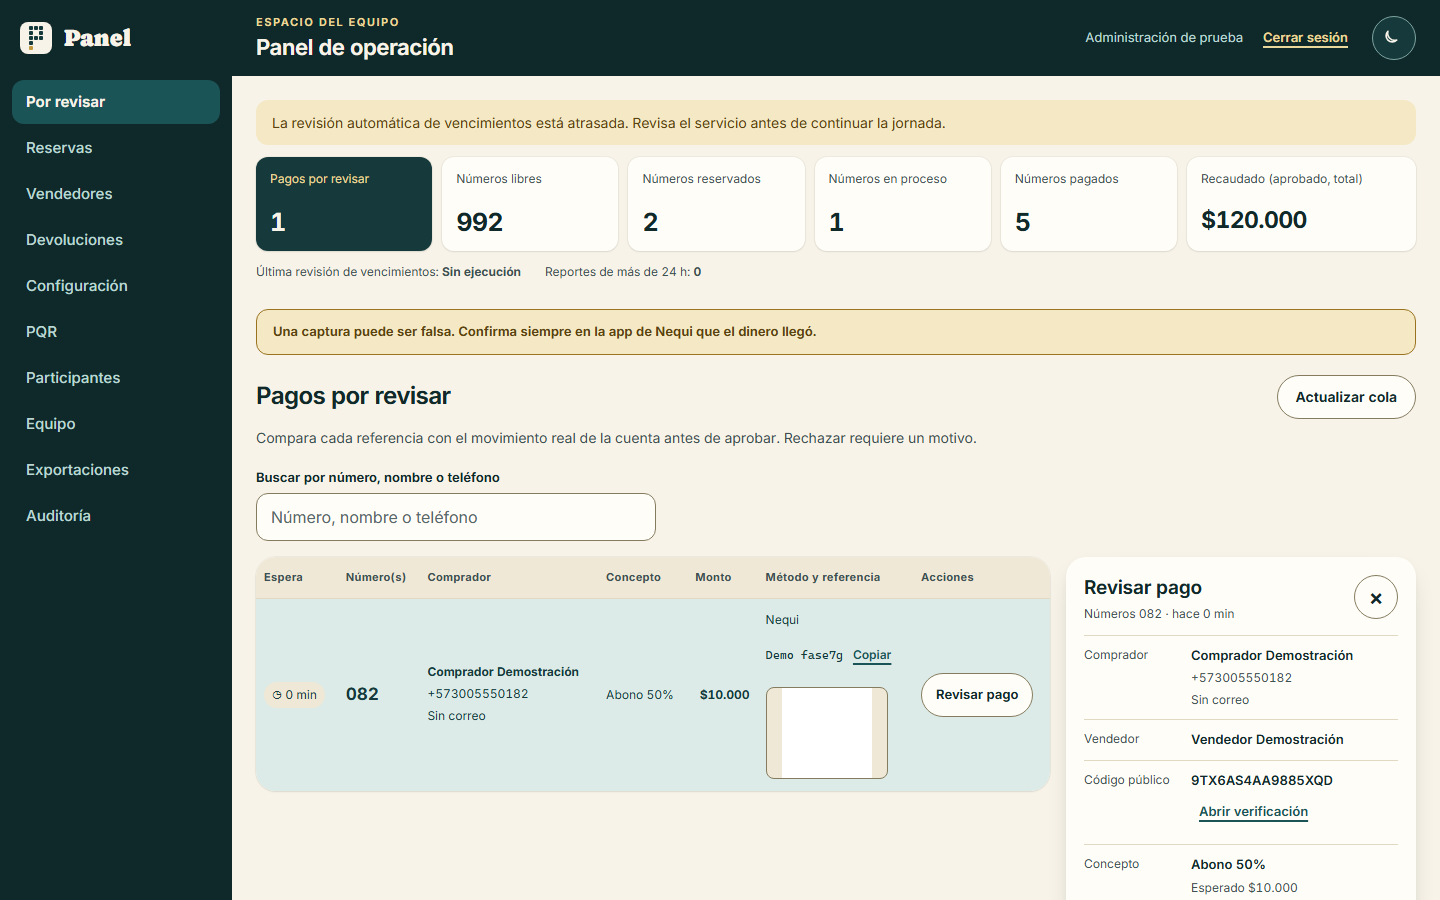Click the 0 min wait time badge
Screen dimensions: 1440x900
tap(295, 695)
